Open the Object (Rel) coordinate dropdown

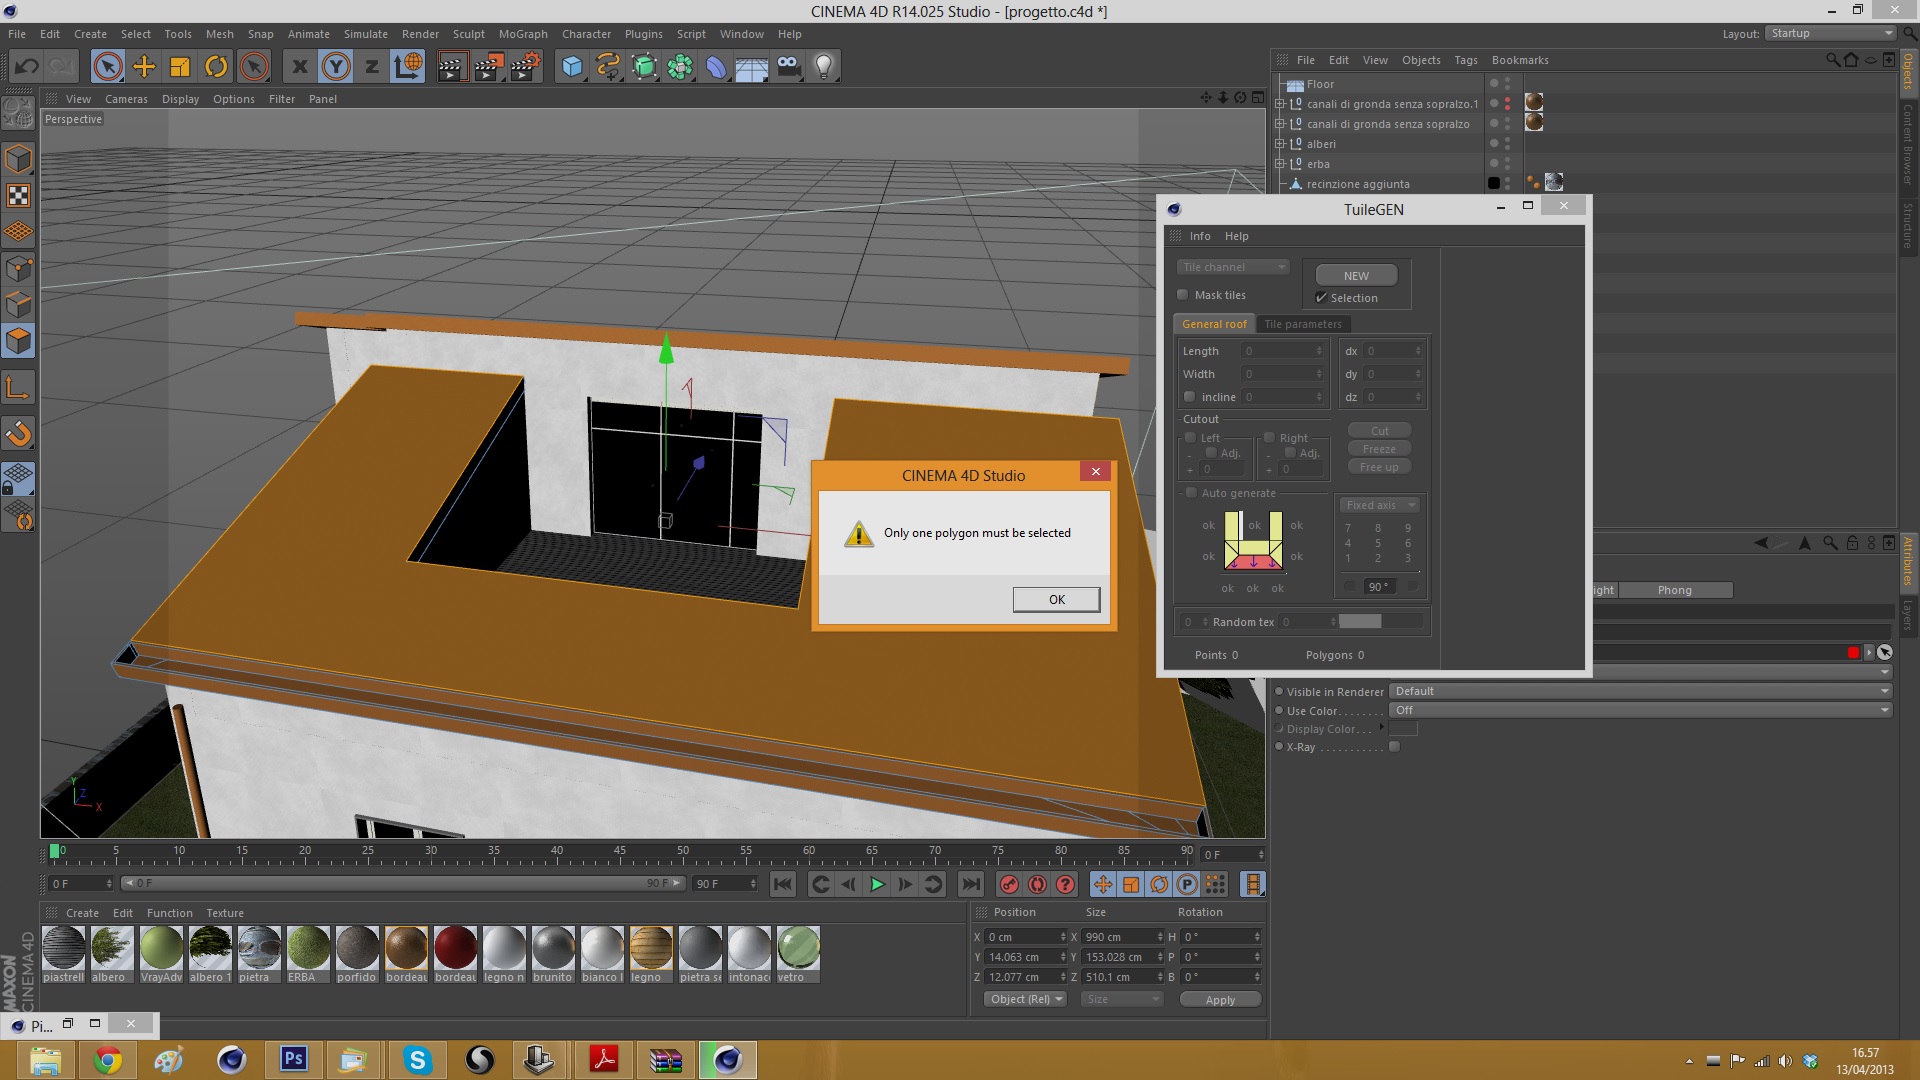tap(1026, 999)
